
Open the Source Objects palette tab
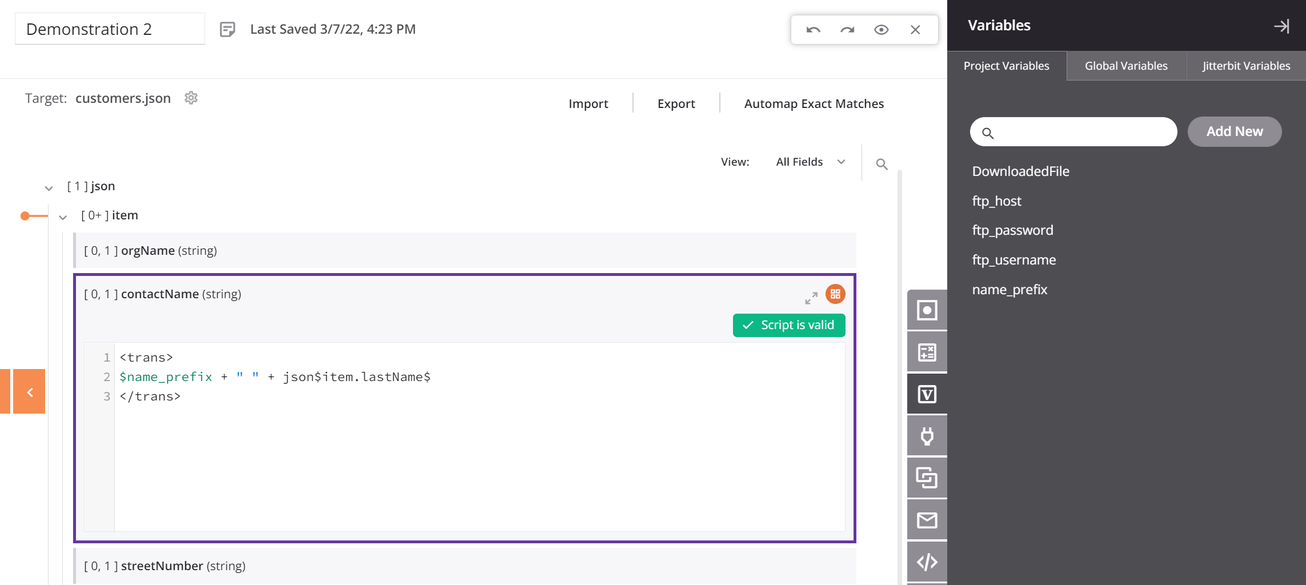click(x=927, y=310)
